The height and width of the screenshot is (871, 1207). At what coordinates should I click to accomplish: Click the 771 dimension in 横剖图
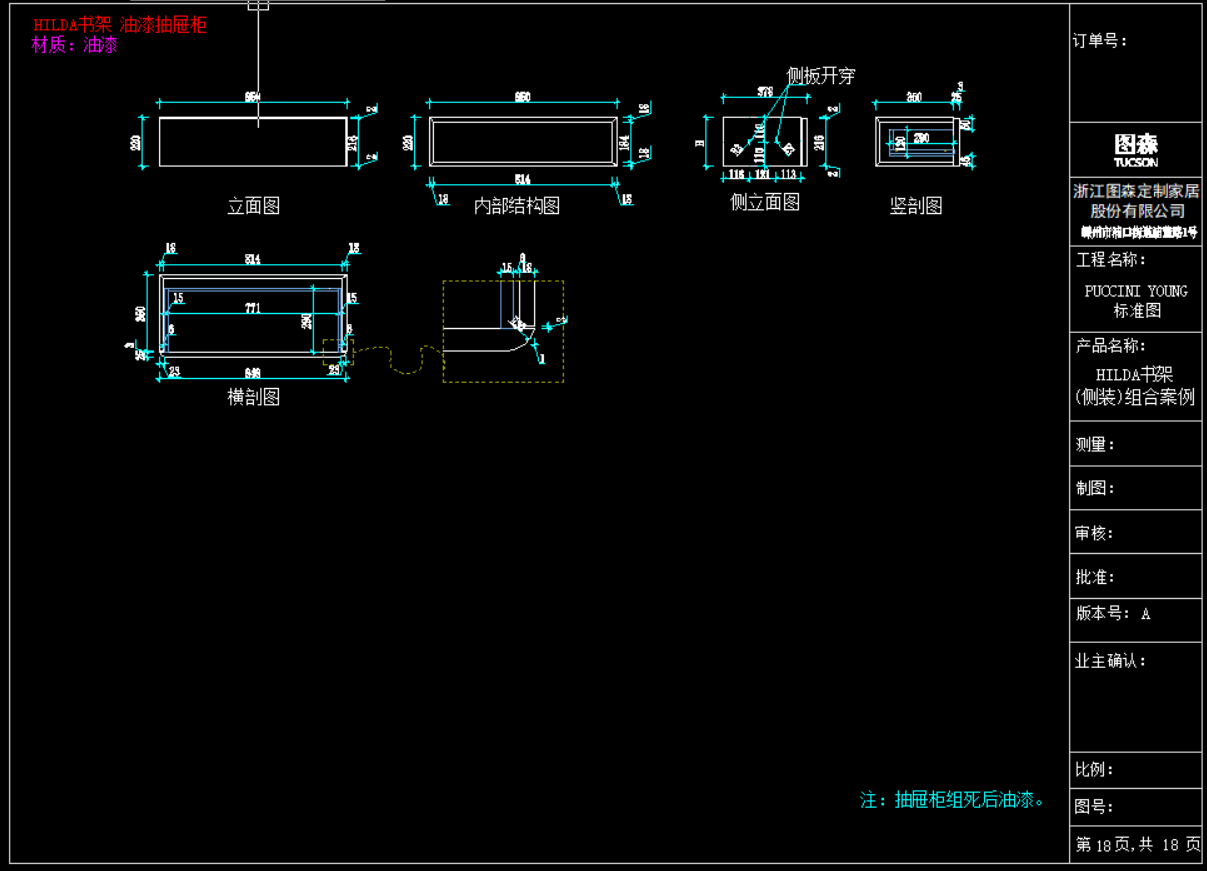tap(253, 309)
